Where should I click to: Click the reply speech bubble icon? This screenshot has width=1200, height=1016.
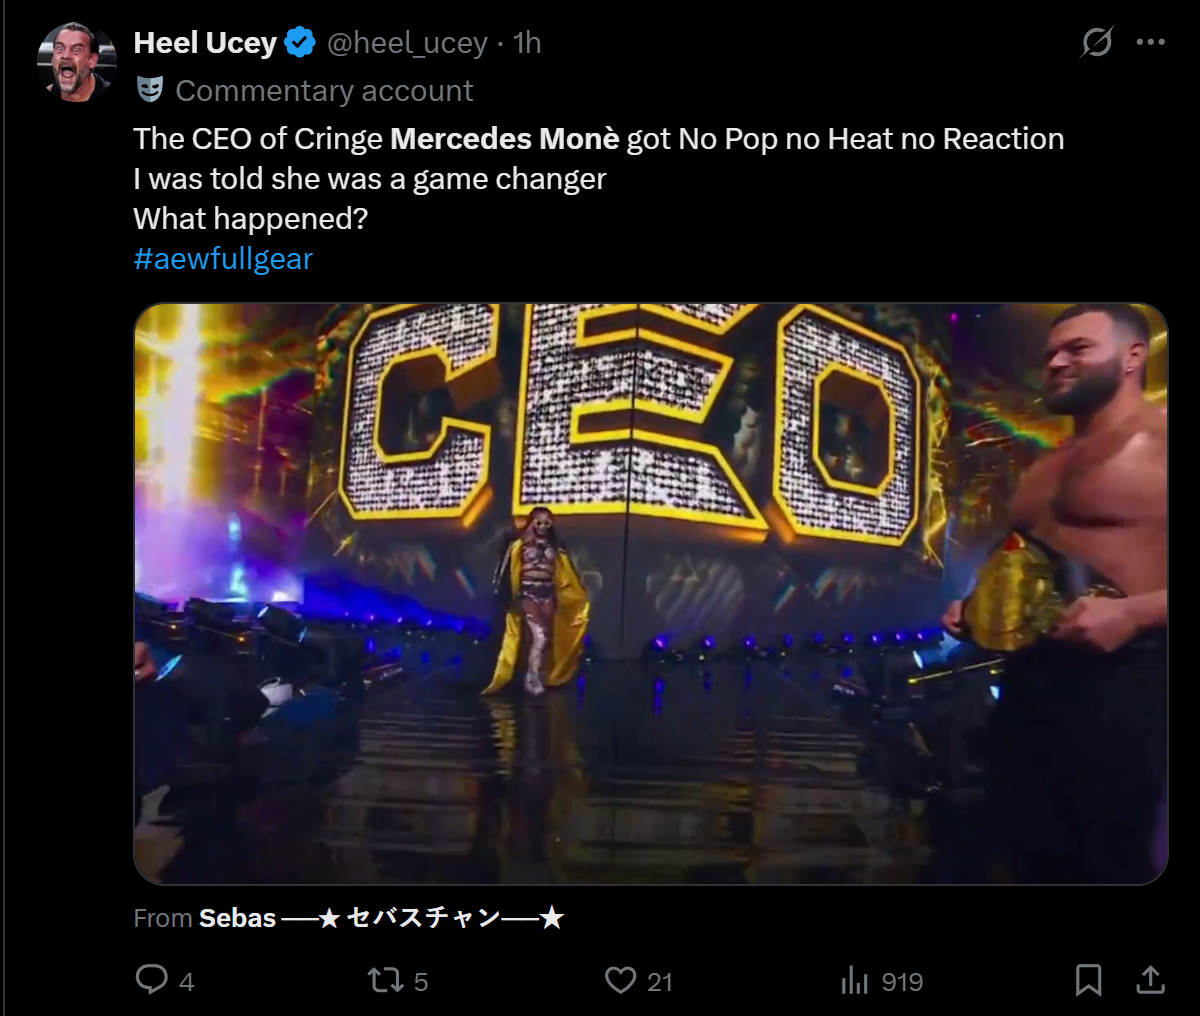pyautogui.click(x=151, y=980)
